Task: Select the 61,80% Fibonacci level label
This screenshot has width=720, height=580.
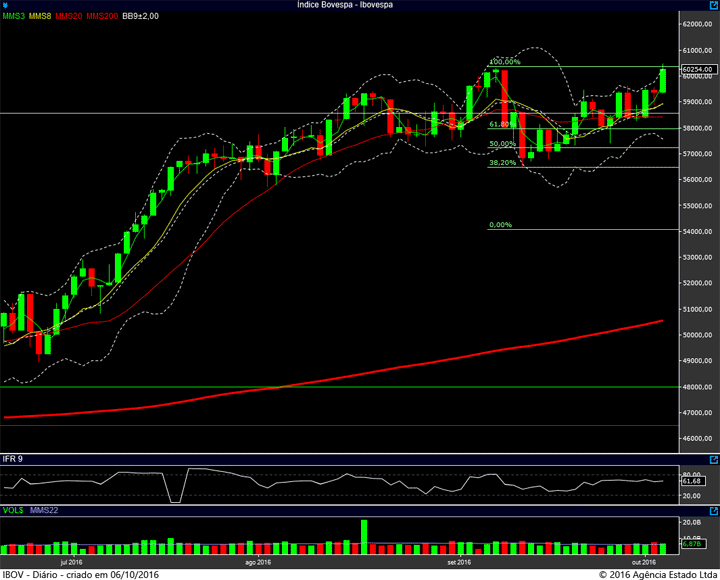Action: pyautogui.click(x=502, y=124)
